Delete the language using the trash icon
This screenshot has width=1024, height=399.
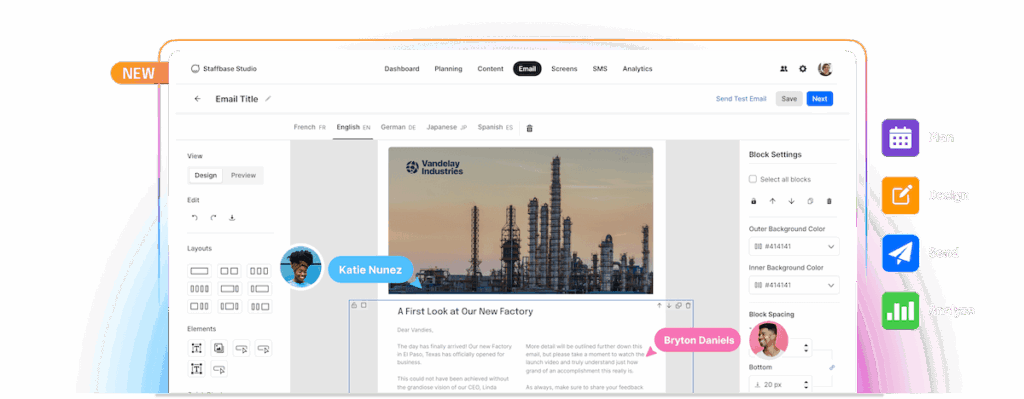pyautogui.click(x=529, y=128)
